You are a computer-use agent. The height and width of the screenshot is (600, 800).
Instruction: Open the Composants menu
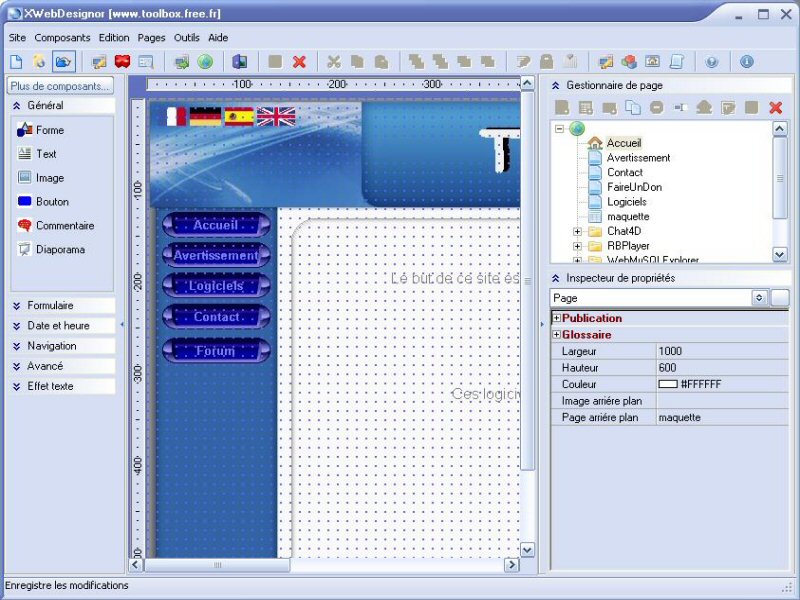click(x=62, y=37)
